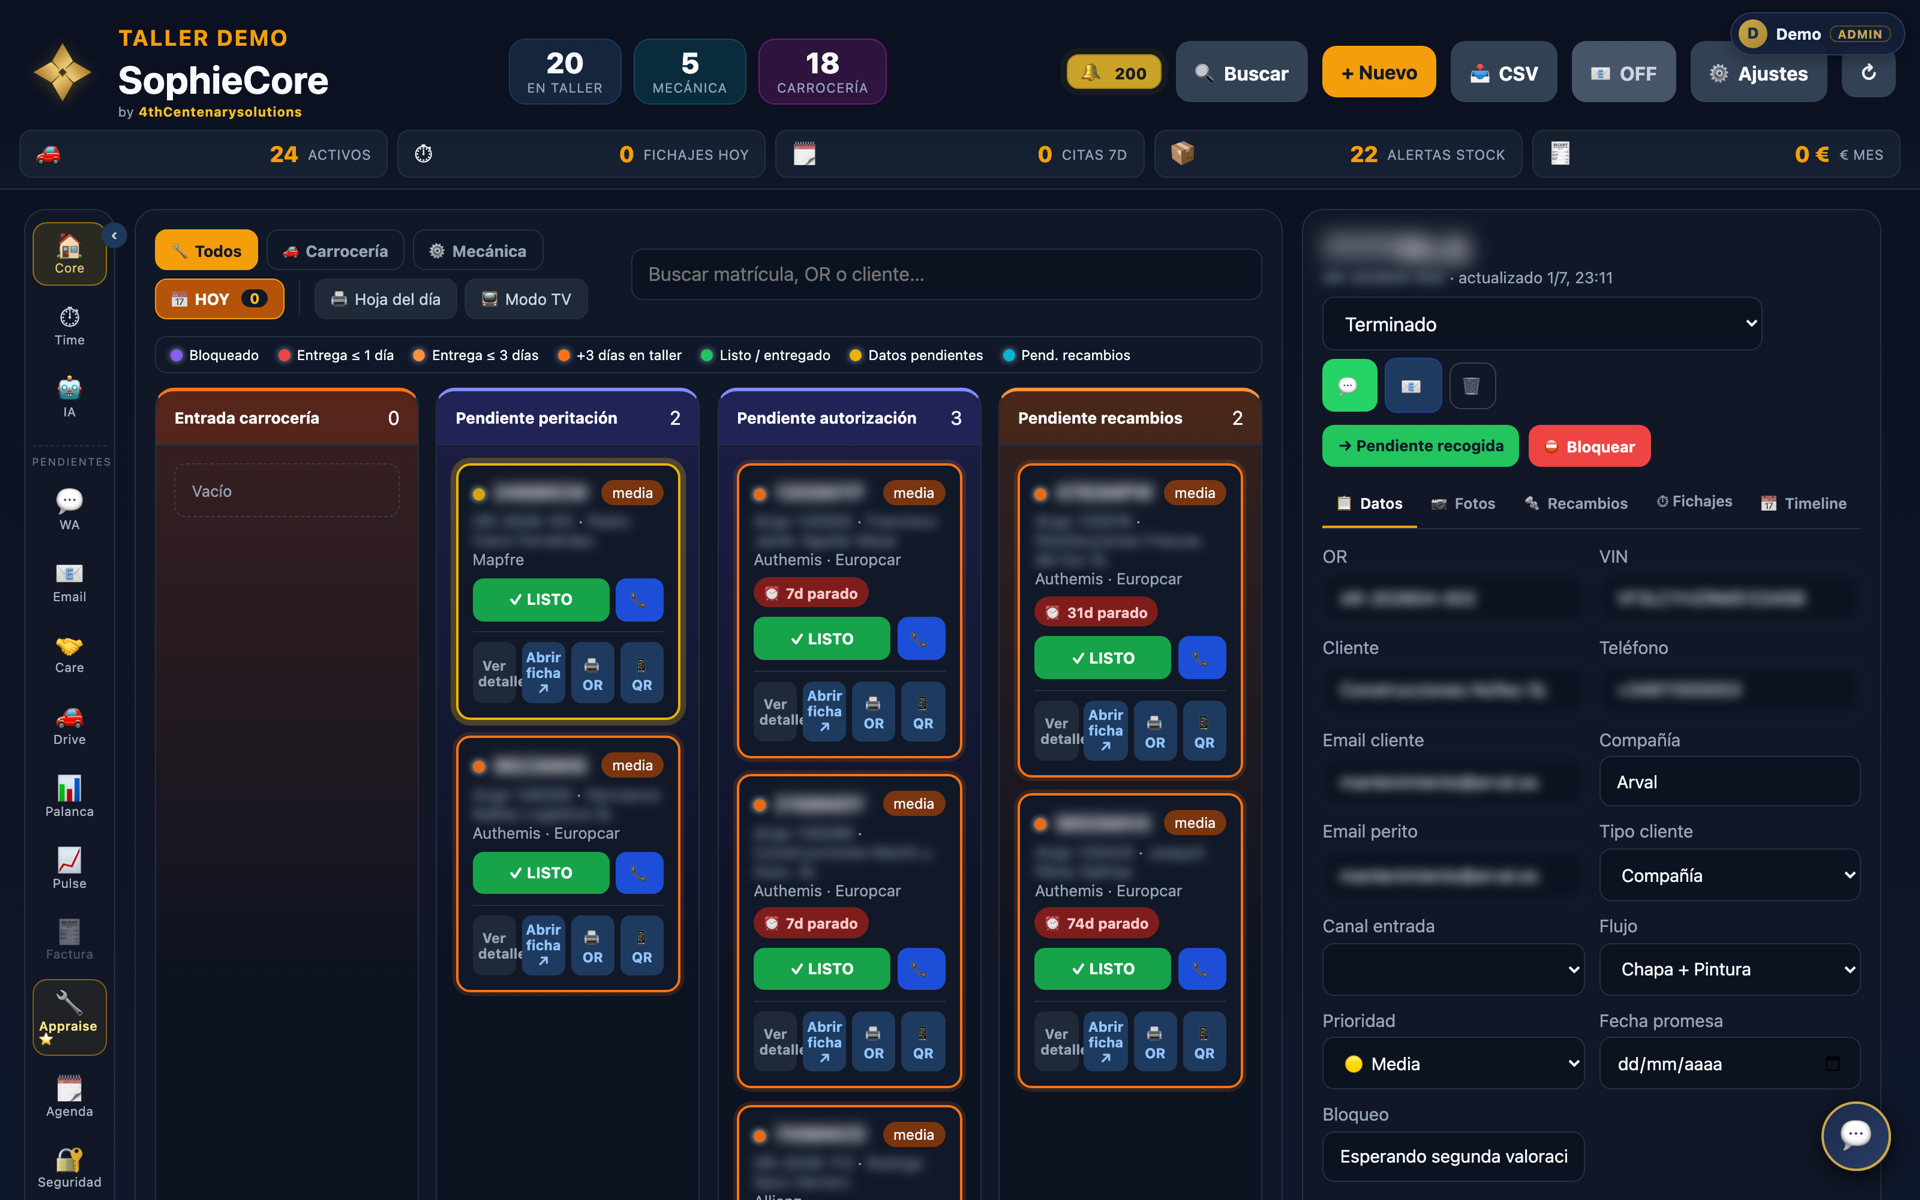Open the IA robot icon
The width and height of the screenshot is (1920, 1200).
tap(69, 397)
